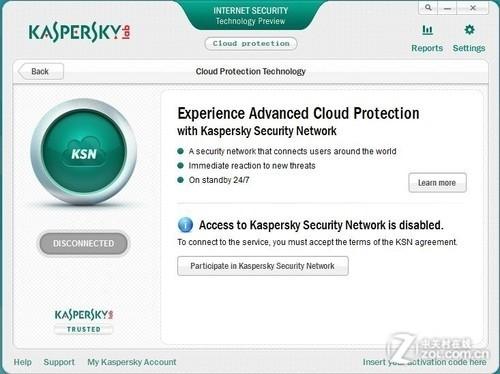Screen dimensions: 500x374
Task: Click the Settings text label
Action: pyautogui.click(x=469, y=48)
